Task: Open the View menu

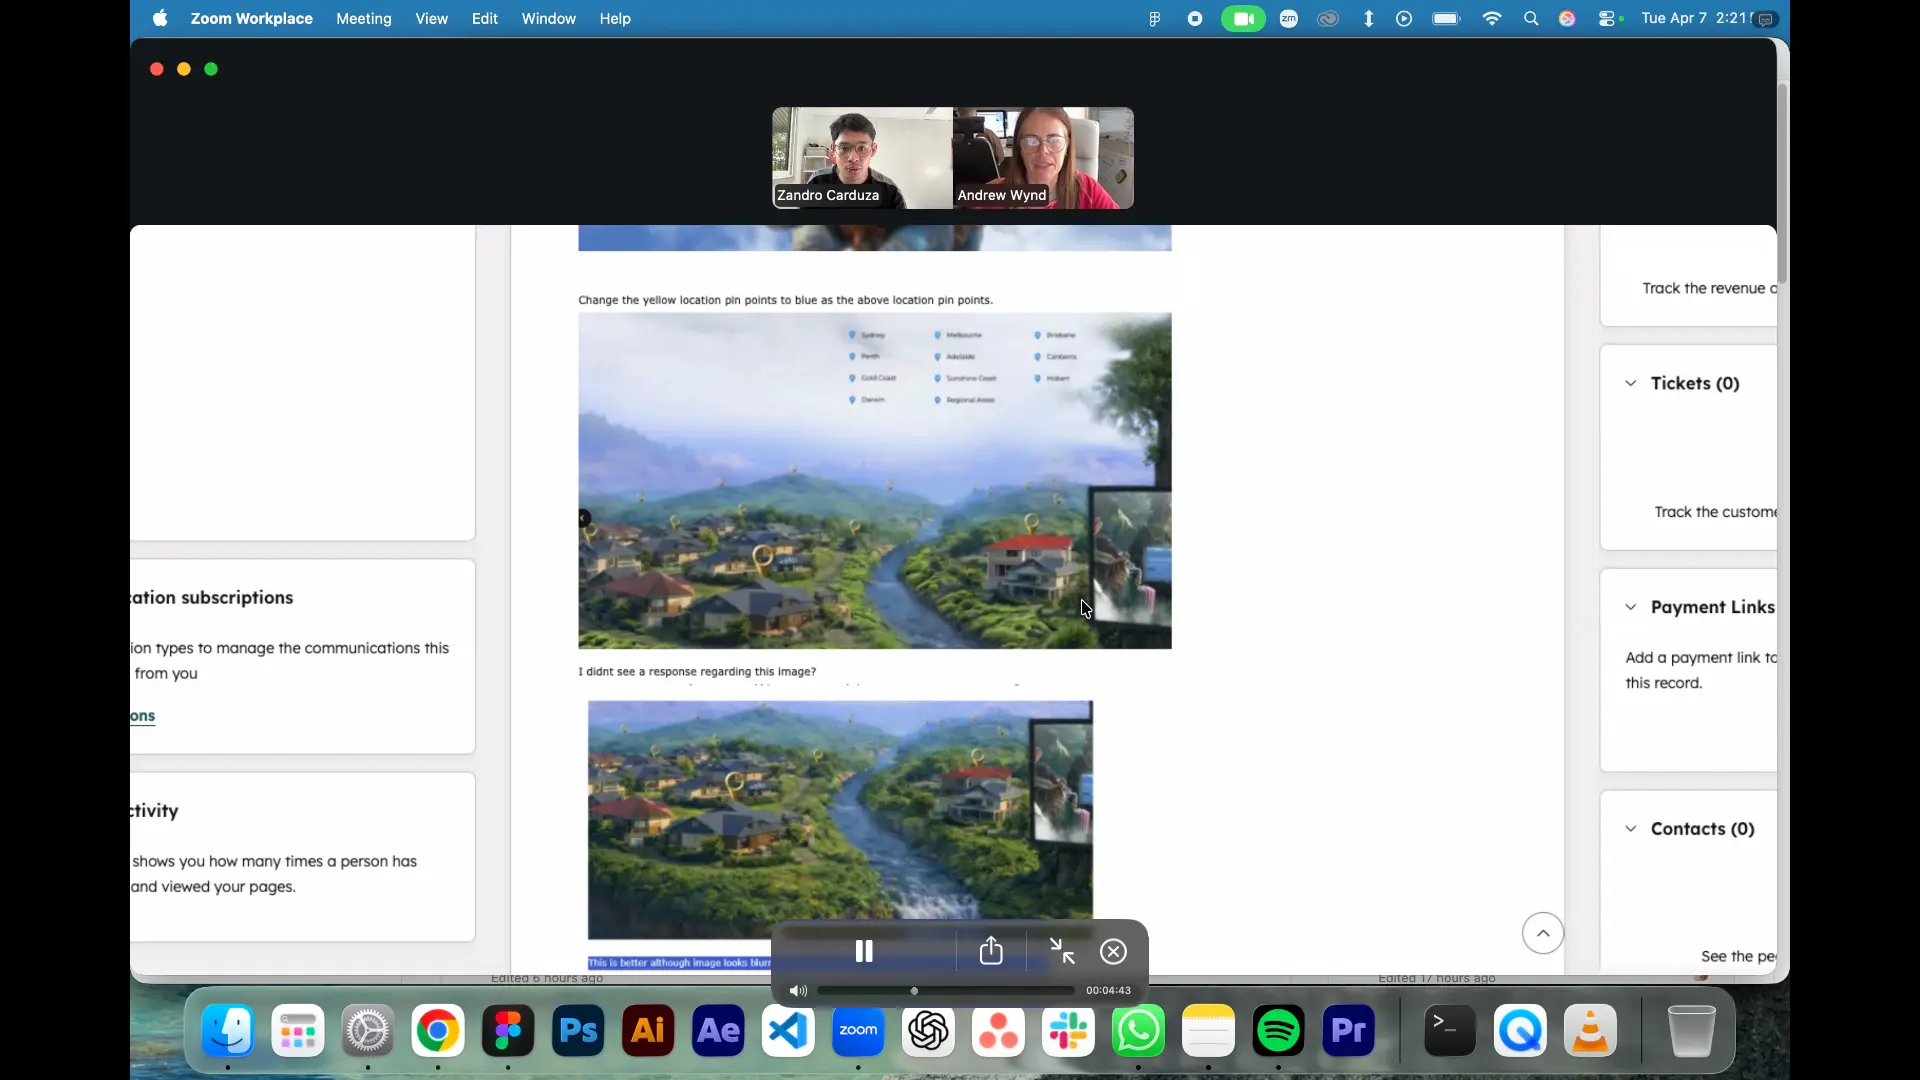Action: 432,18
